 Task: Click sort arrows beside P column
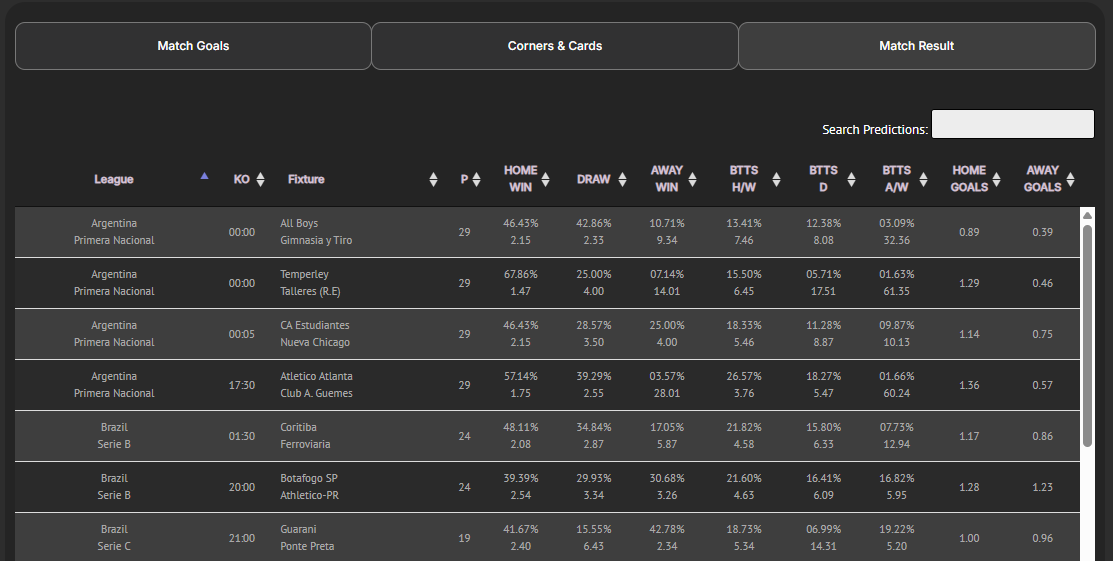point(476,180)
